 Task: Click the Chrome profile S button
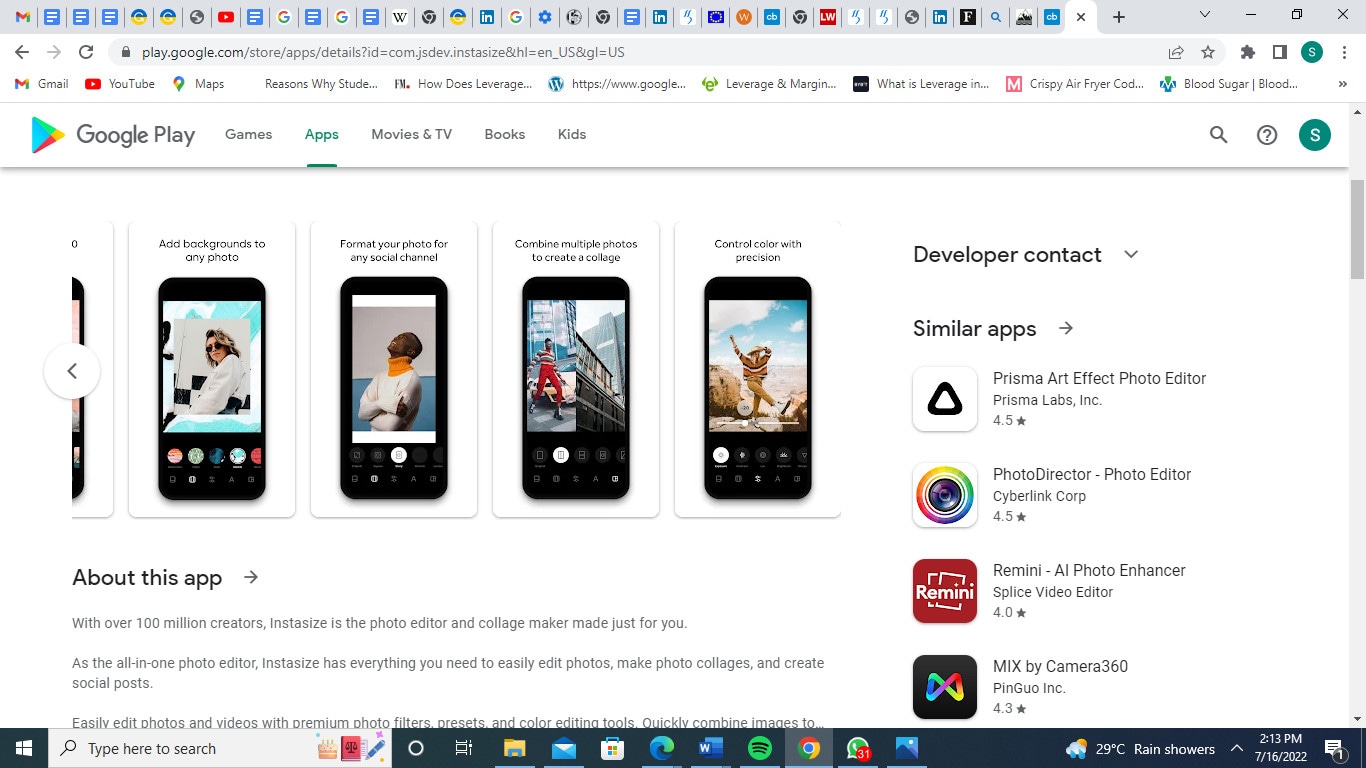(1312, 52)
